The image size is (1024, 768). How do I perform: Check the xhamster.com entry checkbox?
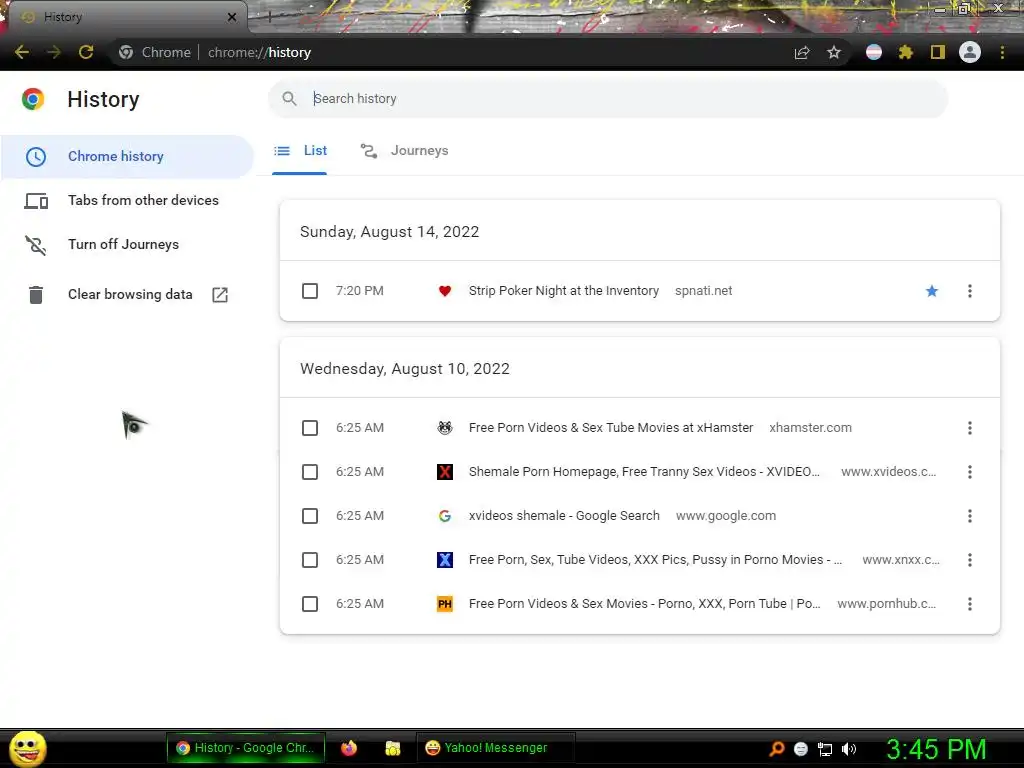point(310,428)
